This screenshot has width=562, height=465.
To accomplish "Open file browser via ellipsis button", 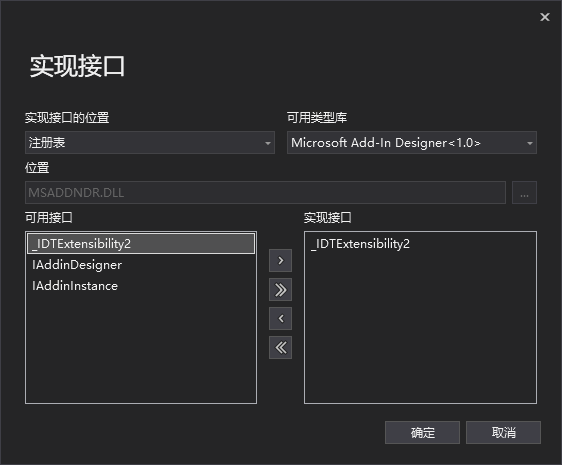I will point(524,193).
